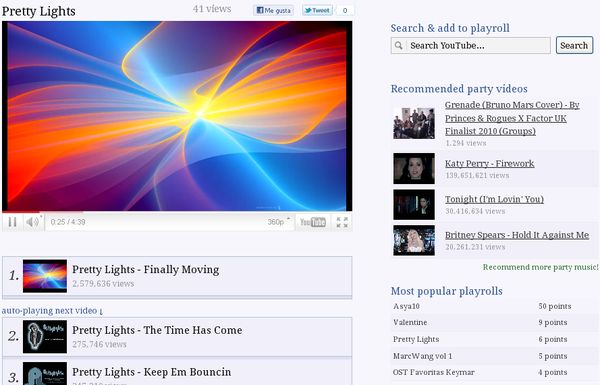Open Grenade (Bruno Mars Cover) video link
This screenshot has height=385, width=600.
pyautogui.click(x=512, y=118)
